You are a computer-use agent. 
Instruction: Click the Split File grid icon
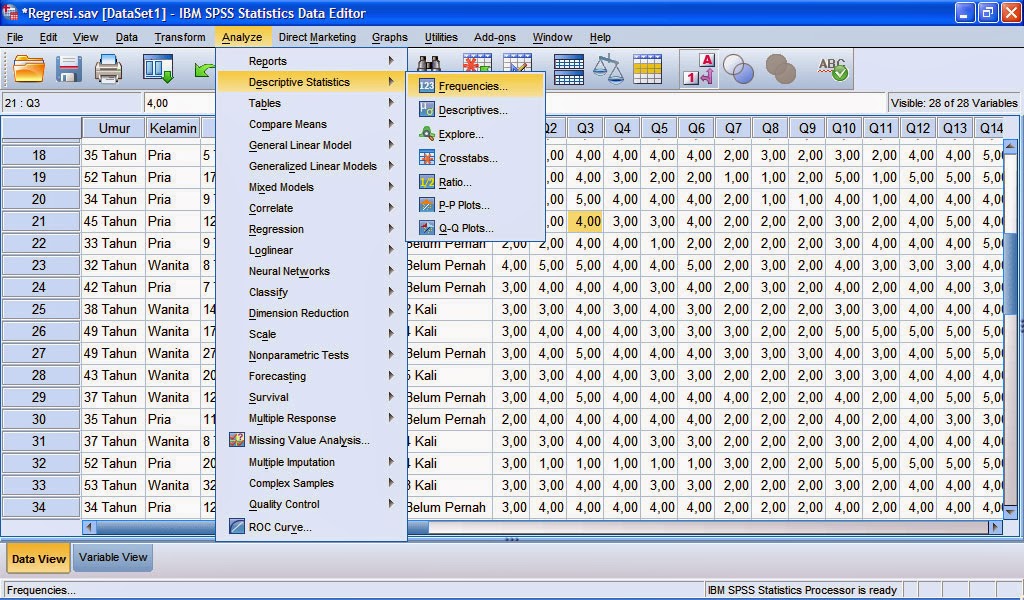coord(569,69)
